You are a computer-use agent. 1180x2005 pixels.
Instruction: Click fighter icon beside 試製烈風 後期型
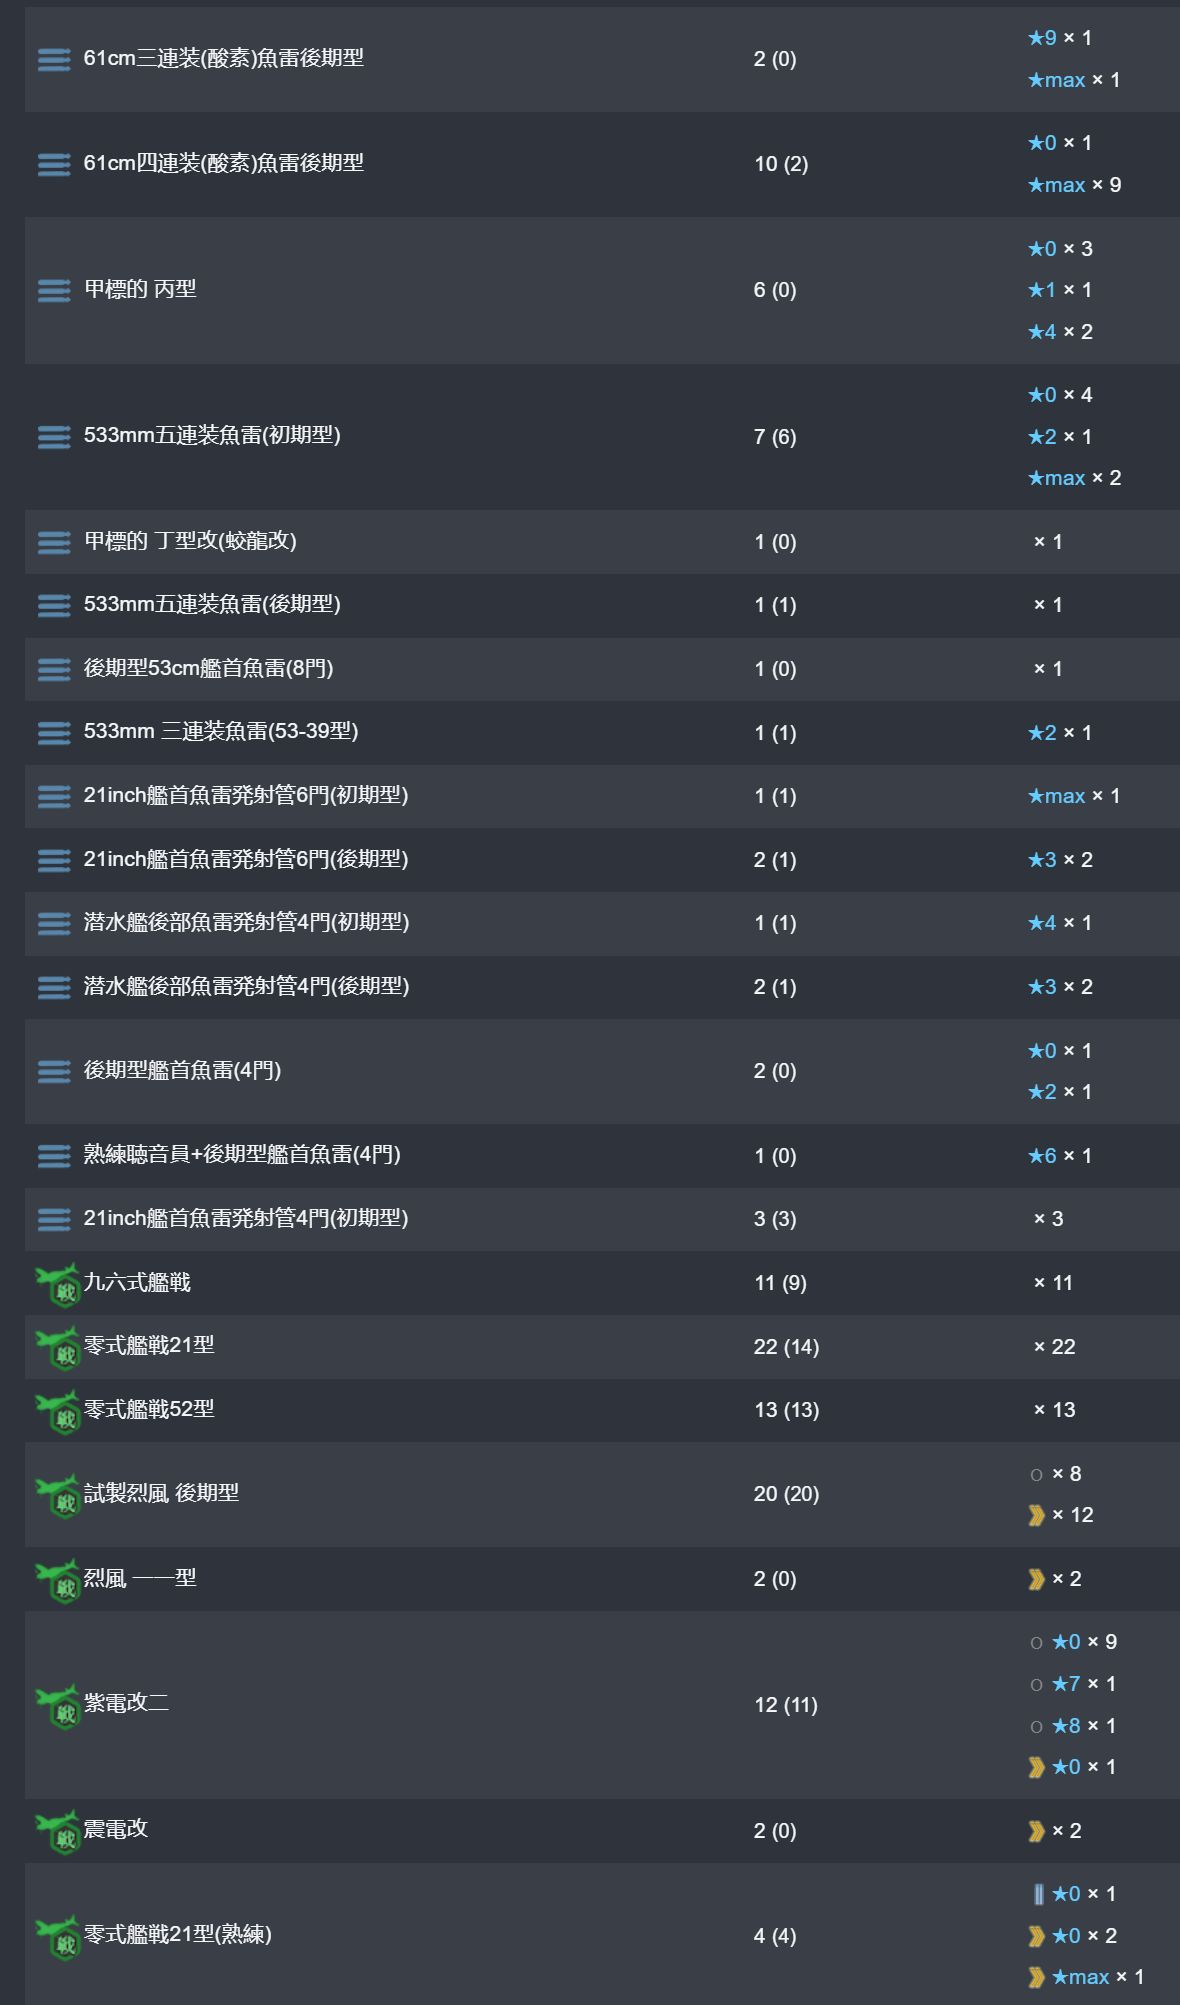(58, 1495)
